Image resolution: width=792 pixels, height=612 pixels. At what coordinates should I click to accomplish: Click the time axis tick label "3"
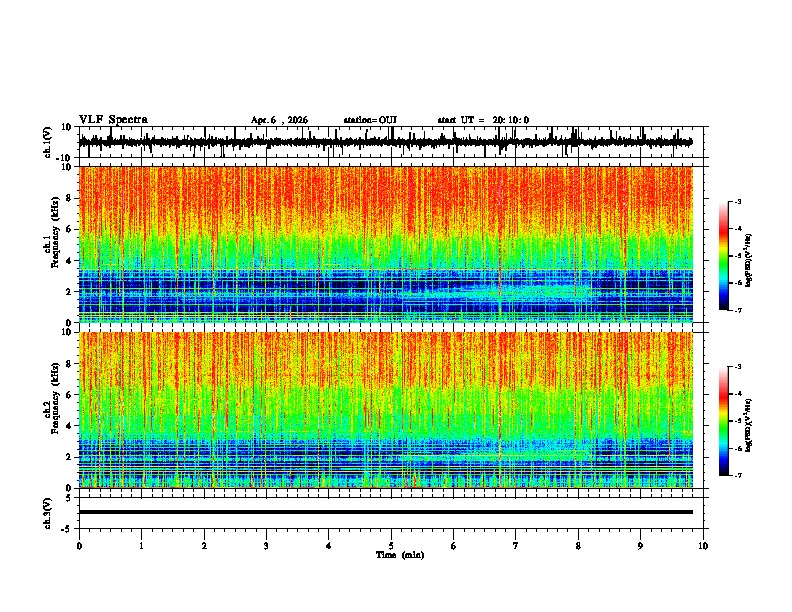click(x=266, y=546)
